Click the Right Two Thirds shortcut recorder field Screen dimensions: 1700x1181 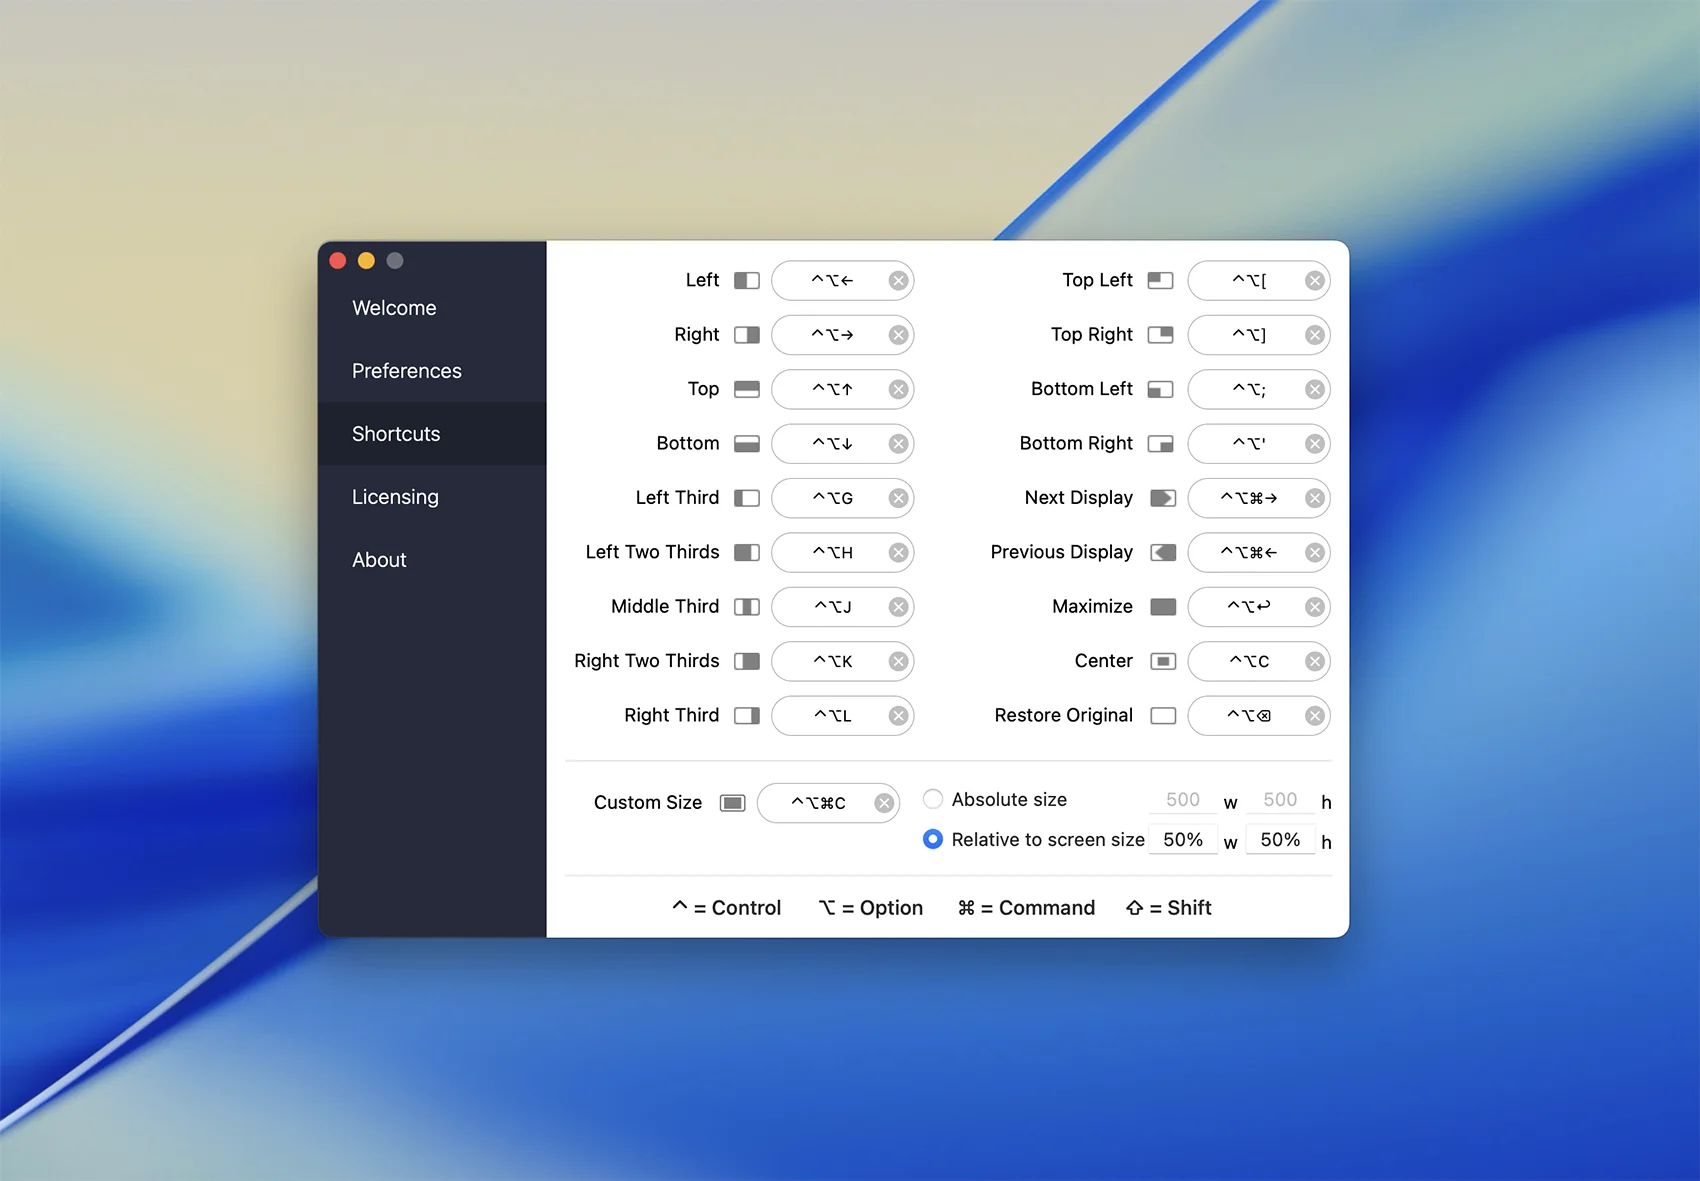tap(832, 661)
